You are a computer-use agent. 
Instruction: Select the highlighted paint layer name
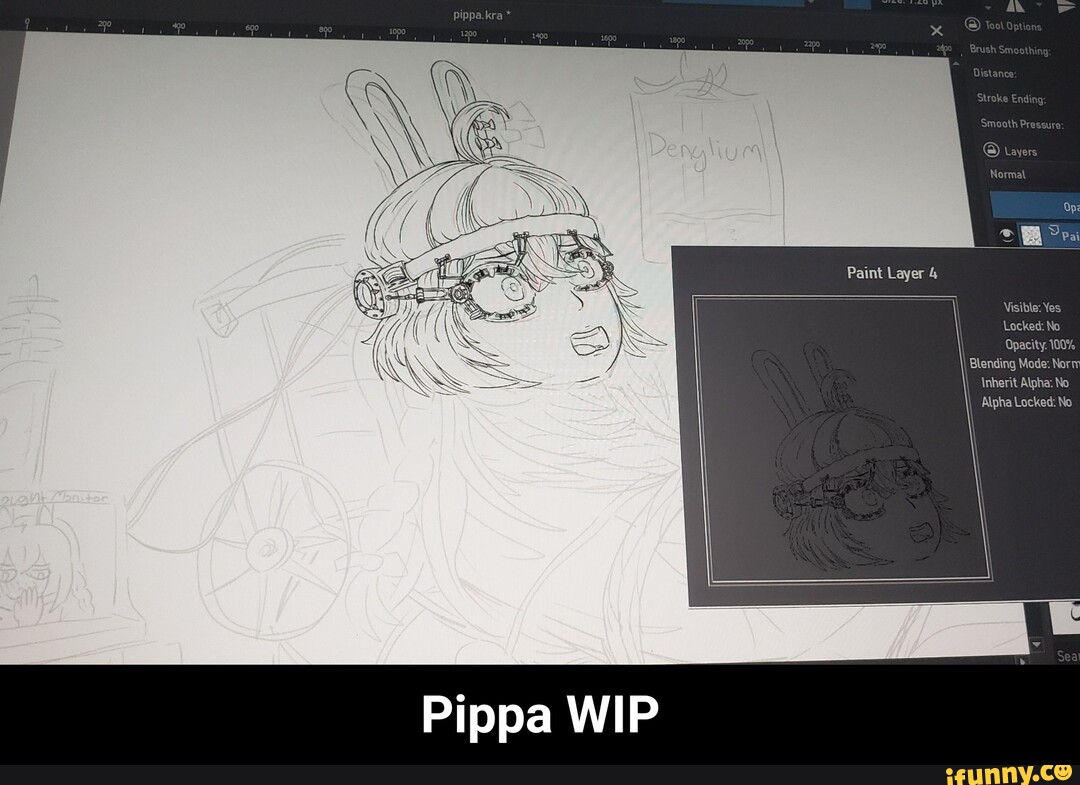1068,237
